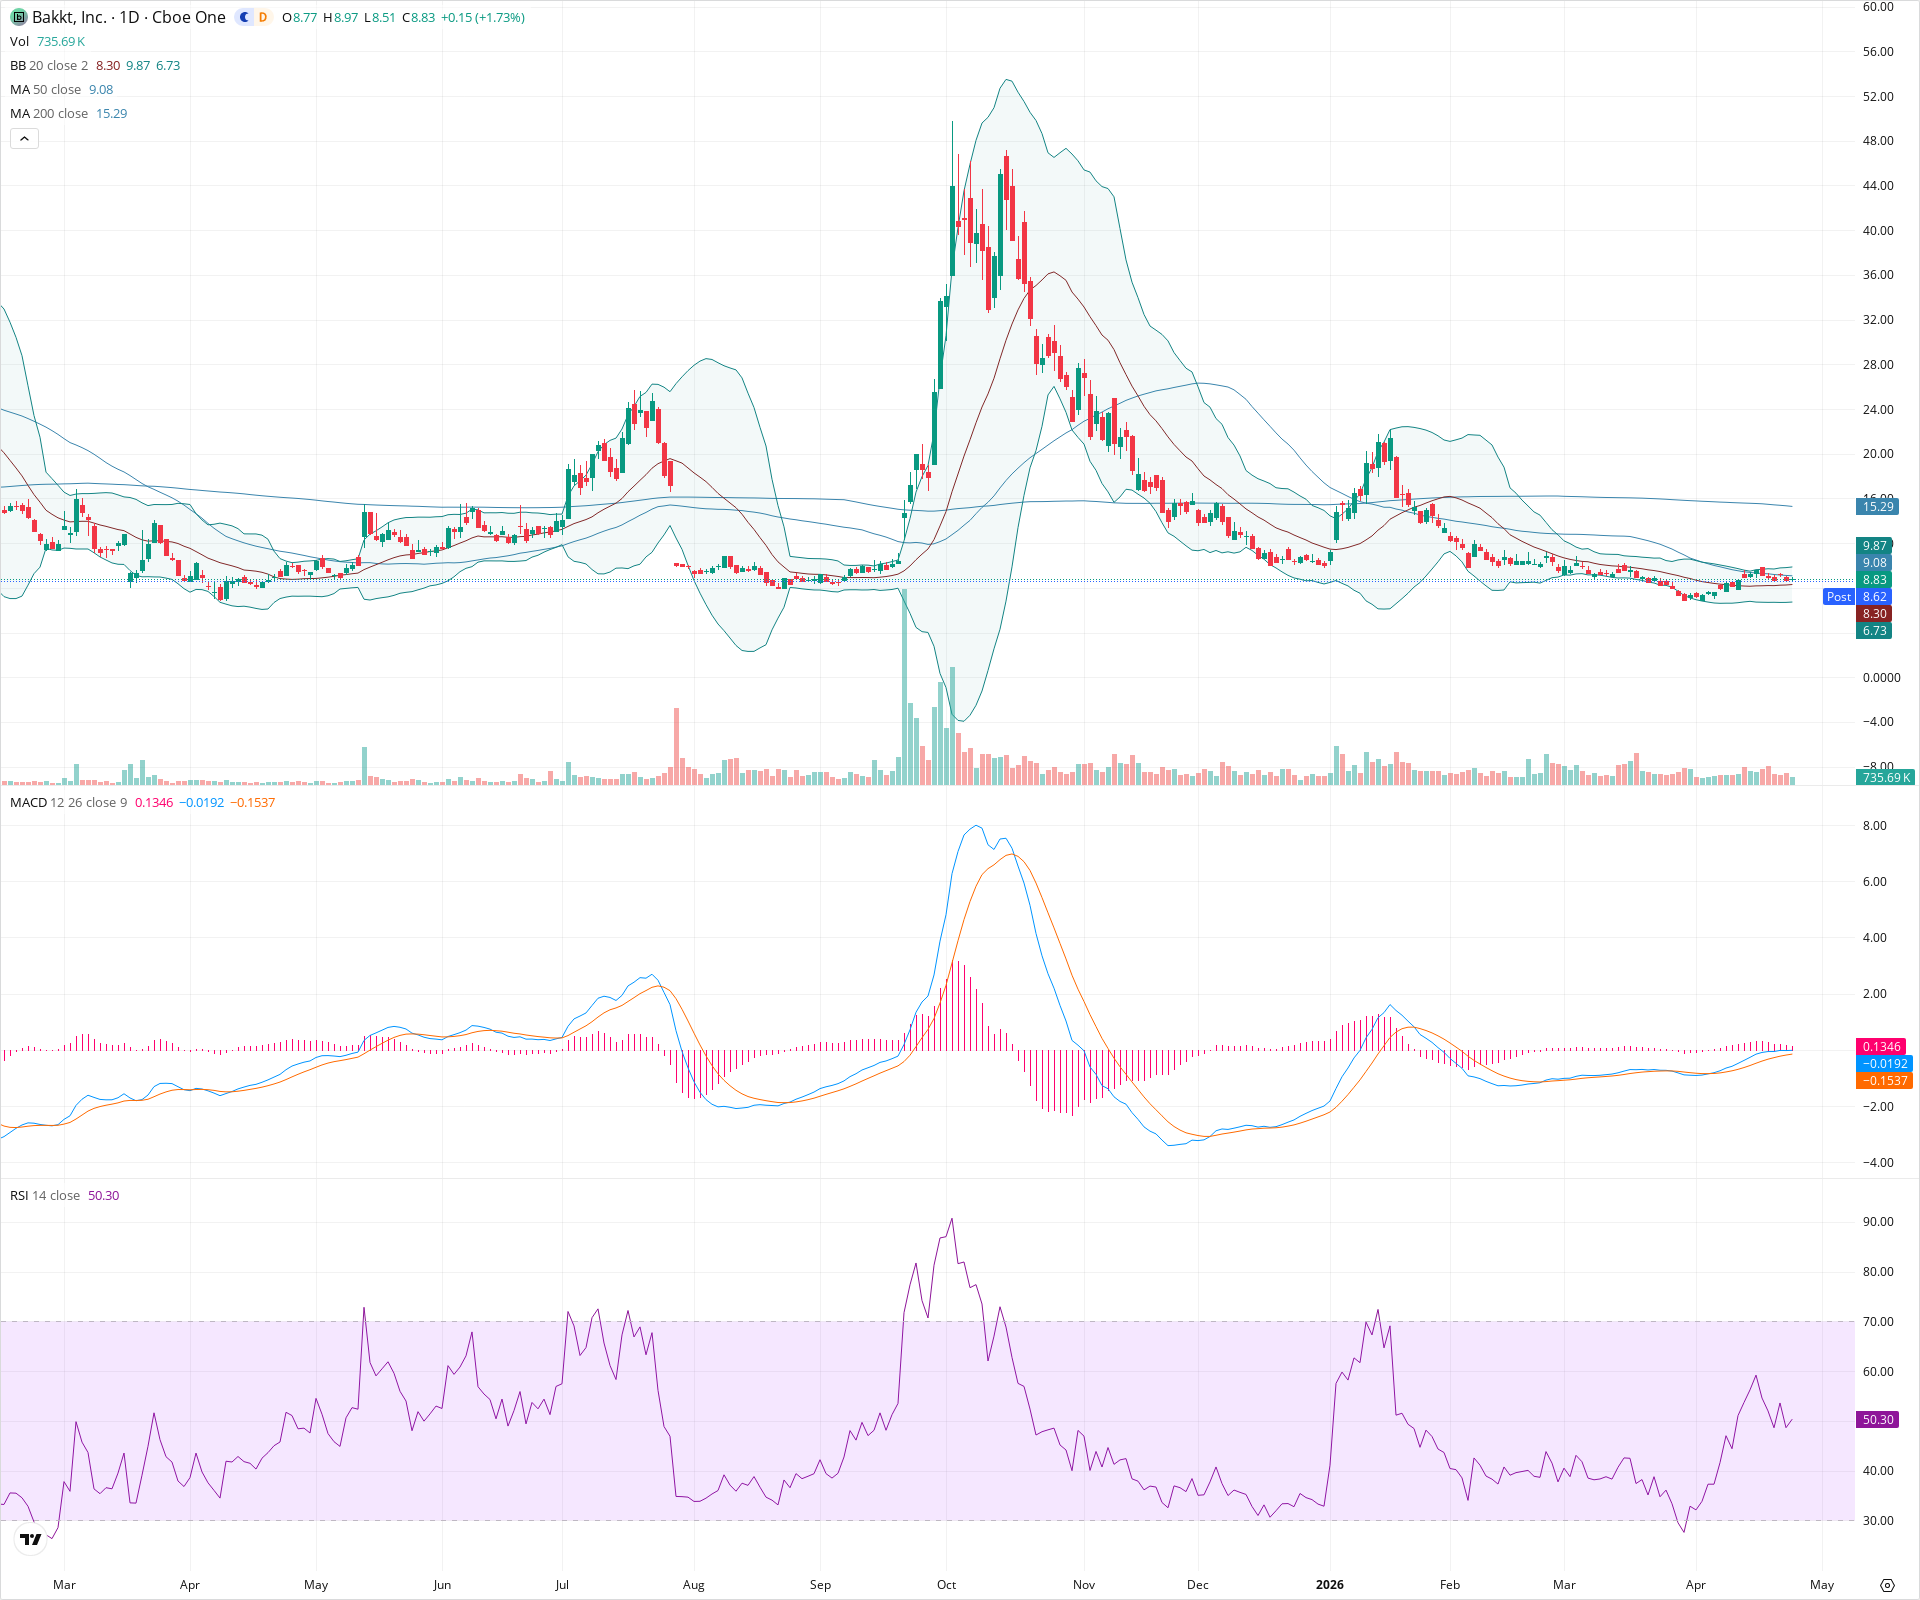The image size is (1920, 1600).
Task: Click the orange delayed-data 'D' badge icon
Action: pyautogui.click(x=261, y=17)
